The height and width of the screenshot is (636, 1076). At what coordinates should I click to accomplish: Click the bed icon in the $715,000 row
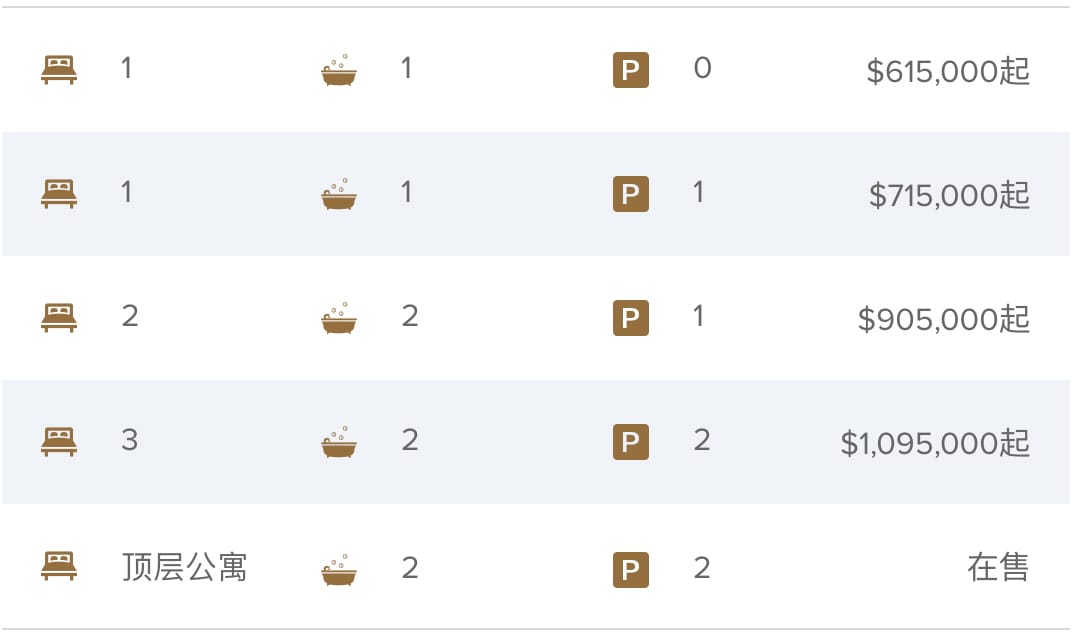point(59,194)
